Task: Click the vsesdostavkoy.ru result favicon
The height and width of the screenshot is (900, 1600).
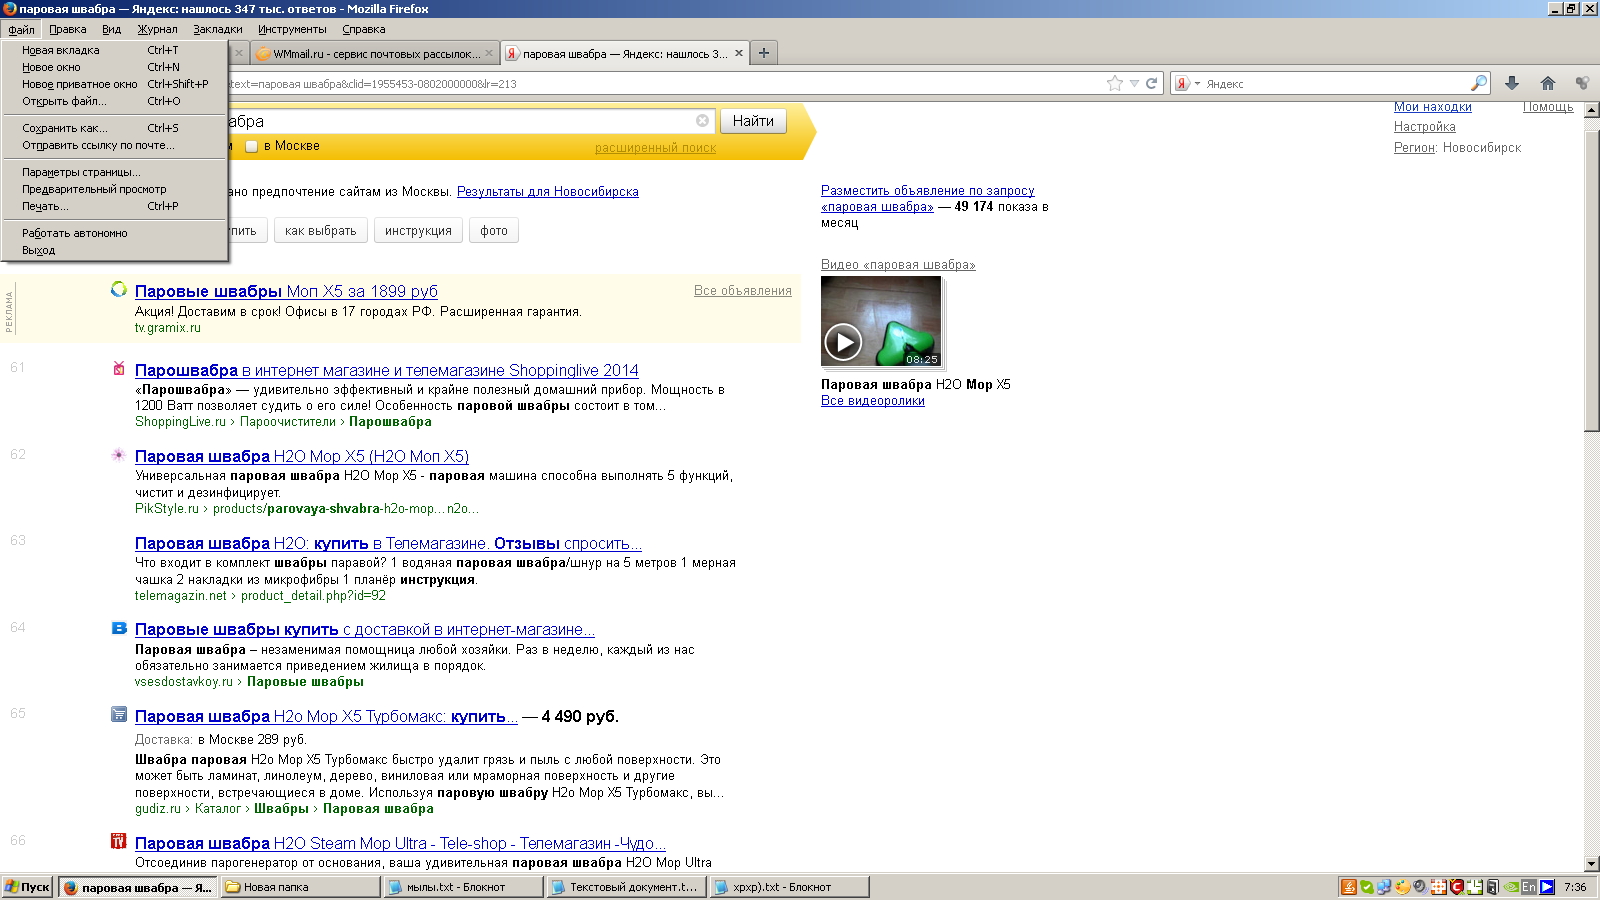Action: (x=119, y=628)
